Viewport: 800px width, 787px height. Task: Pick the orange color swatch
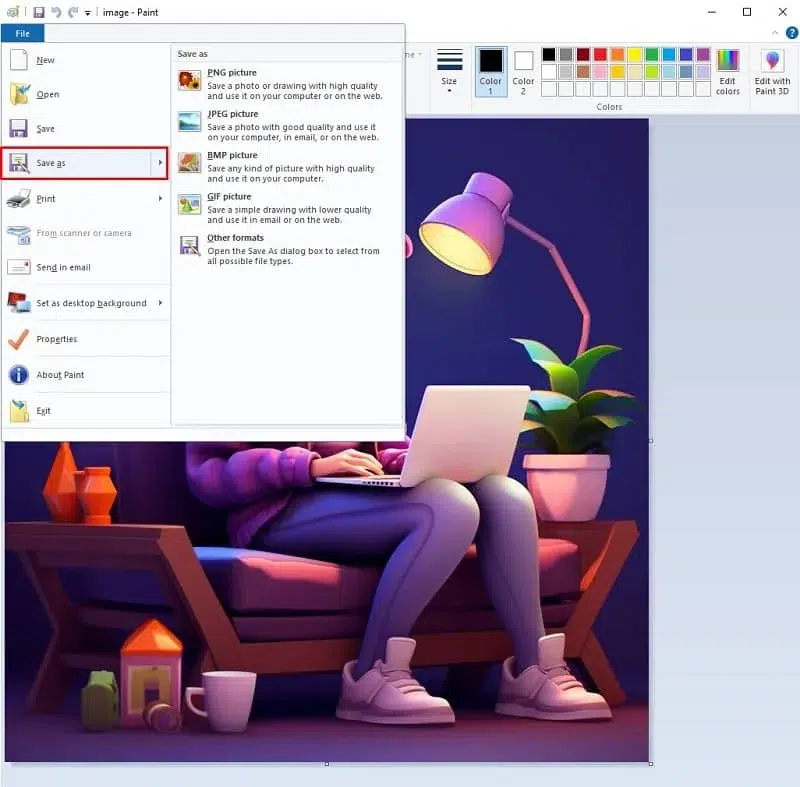(618, 55)
